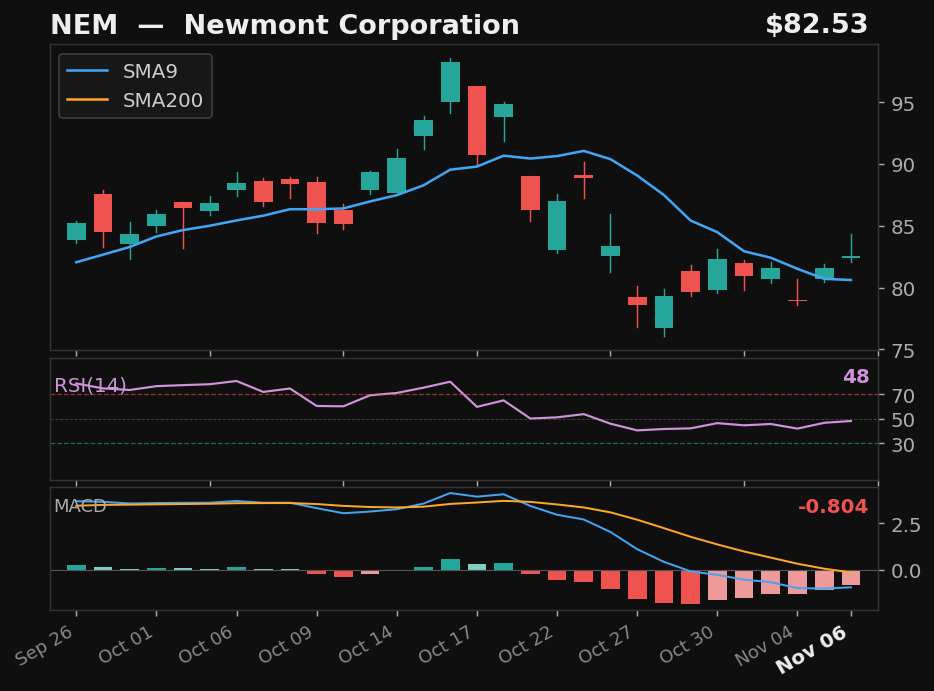Click the blue SMA9 legend line swatch

pyautogui.click(x=88, y=71)
